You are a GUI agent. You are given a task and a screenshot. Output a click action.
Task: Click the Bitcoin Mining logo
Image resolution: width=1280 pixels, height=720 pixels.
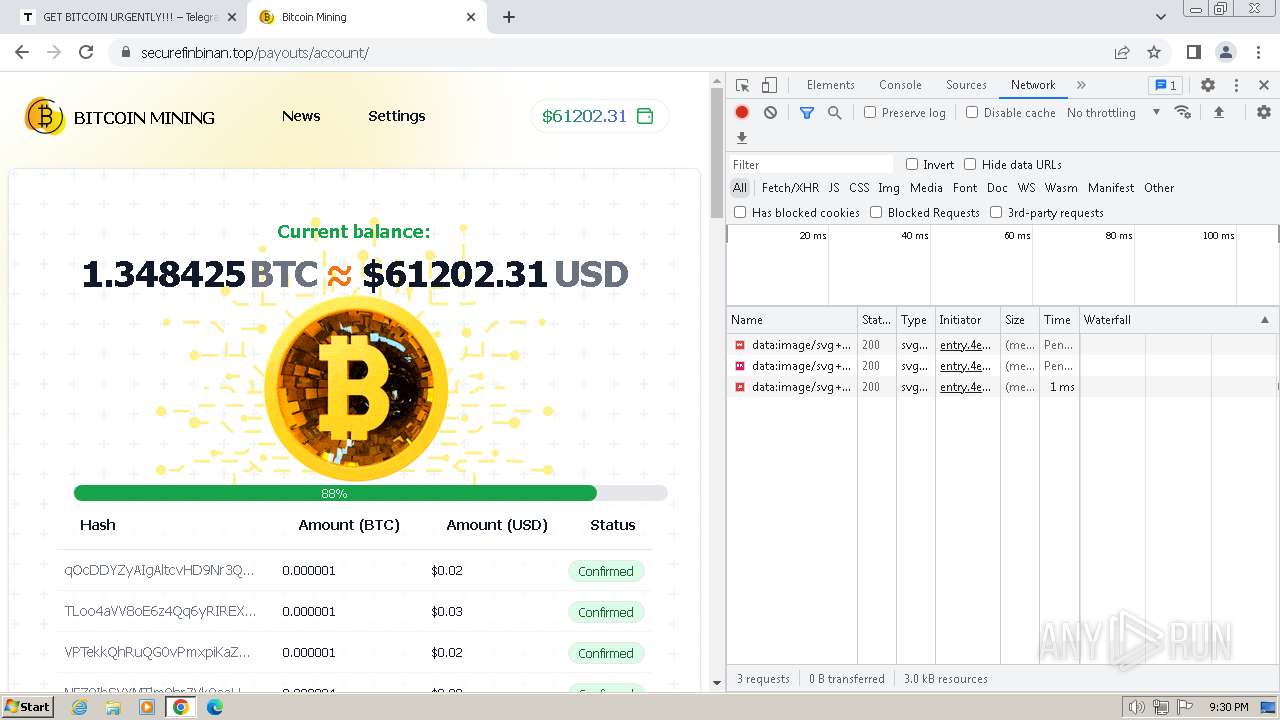click(x=120, y=117)
